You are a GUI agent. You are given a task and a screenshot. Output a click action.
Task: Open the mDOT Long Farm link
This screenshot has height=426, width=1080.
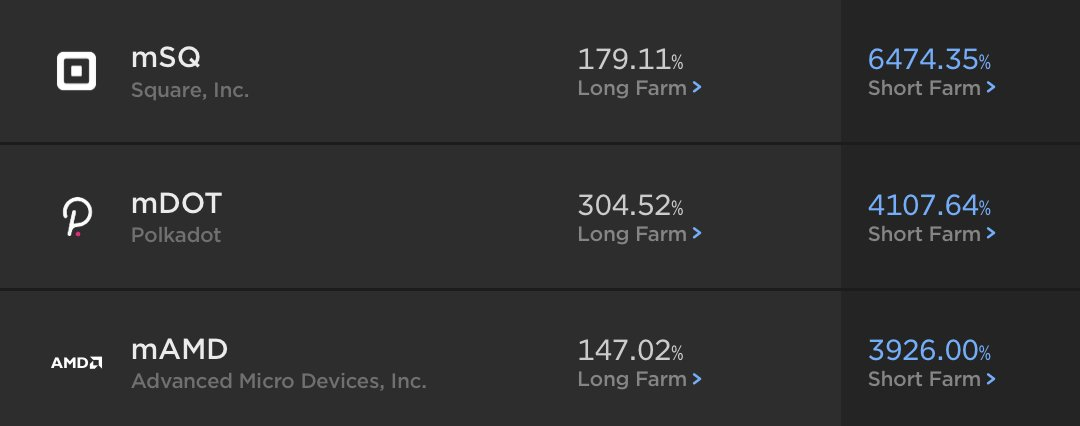click(632, 234)
